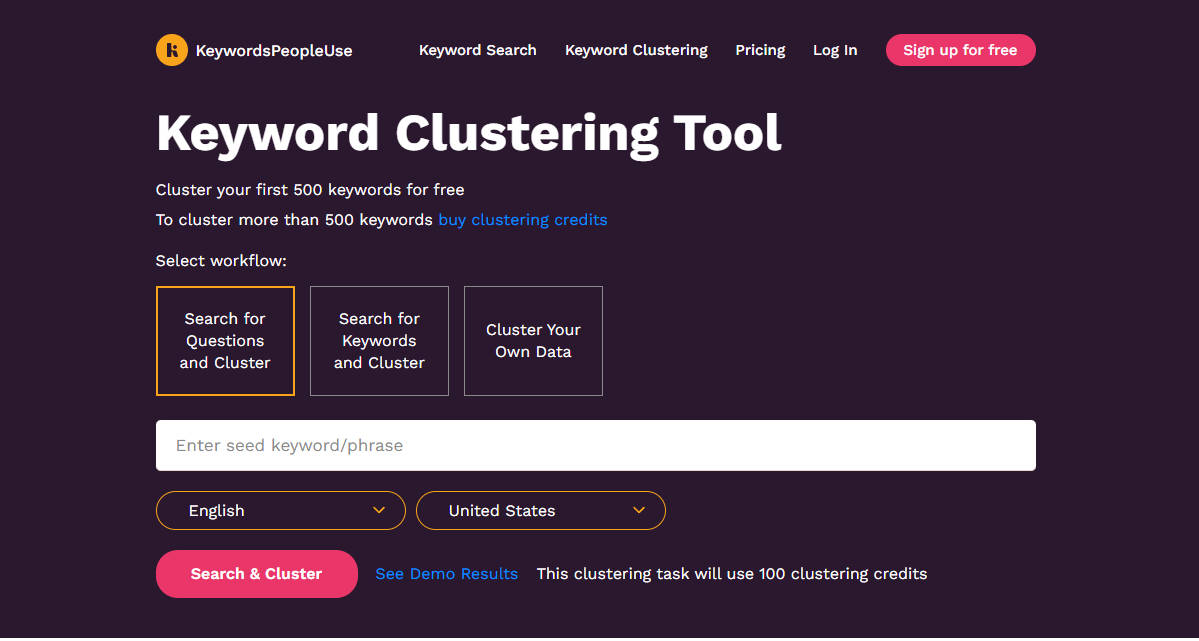Viewport: 1199px width, 641px height.
Task: Click the Log In menu item
Action: click(x=835, y=50)
